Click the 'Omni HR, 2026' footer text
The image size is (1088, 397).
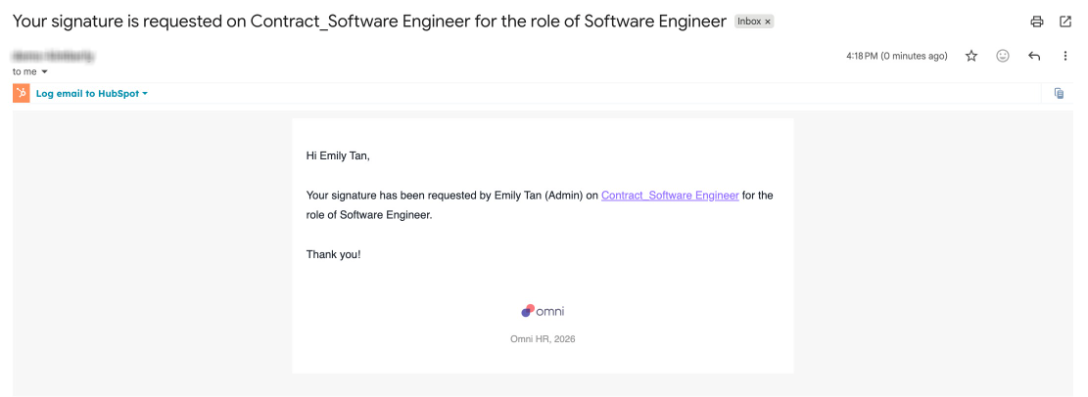(x=543, y=339)
